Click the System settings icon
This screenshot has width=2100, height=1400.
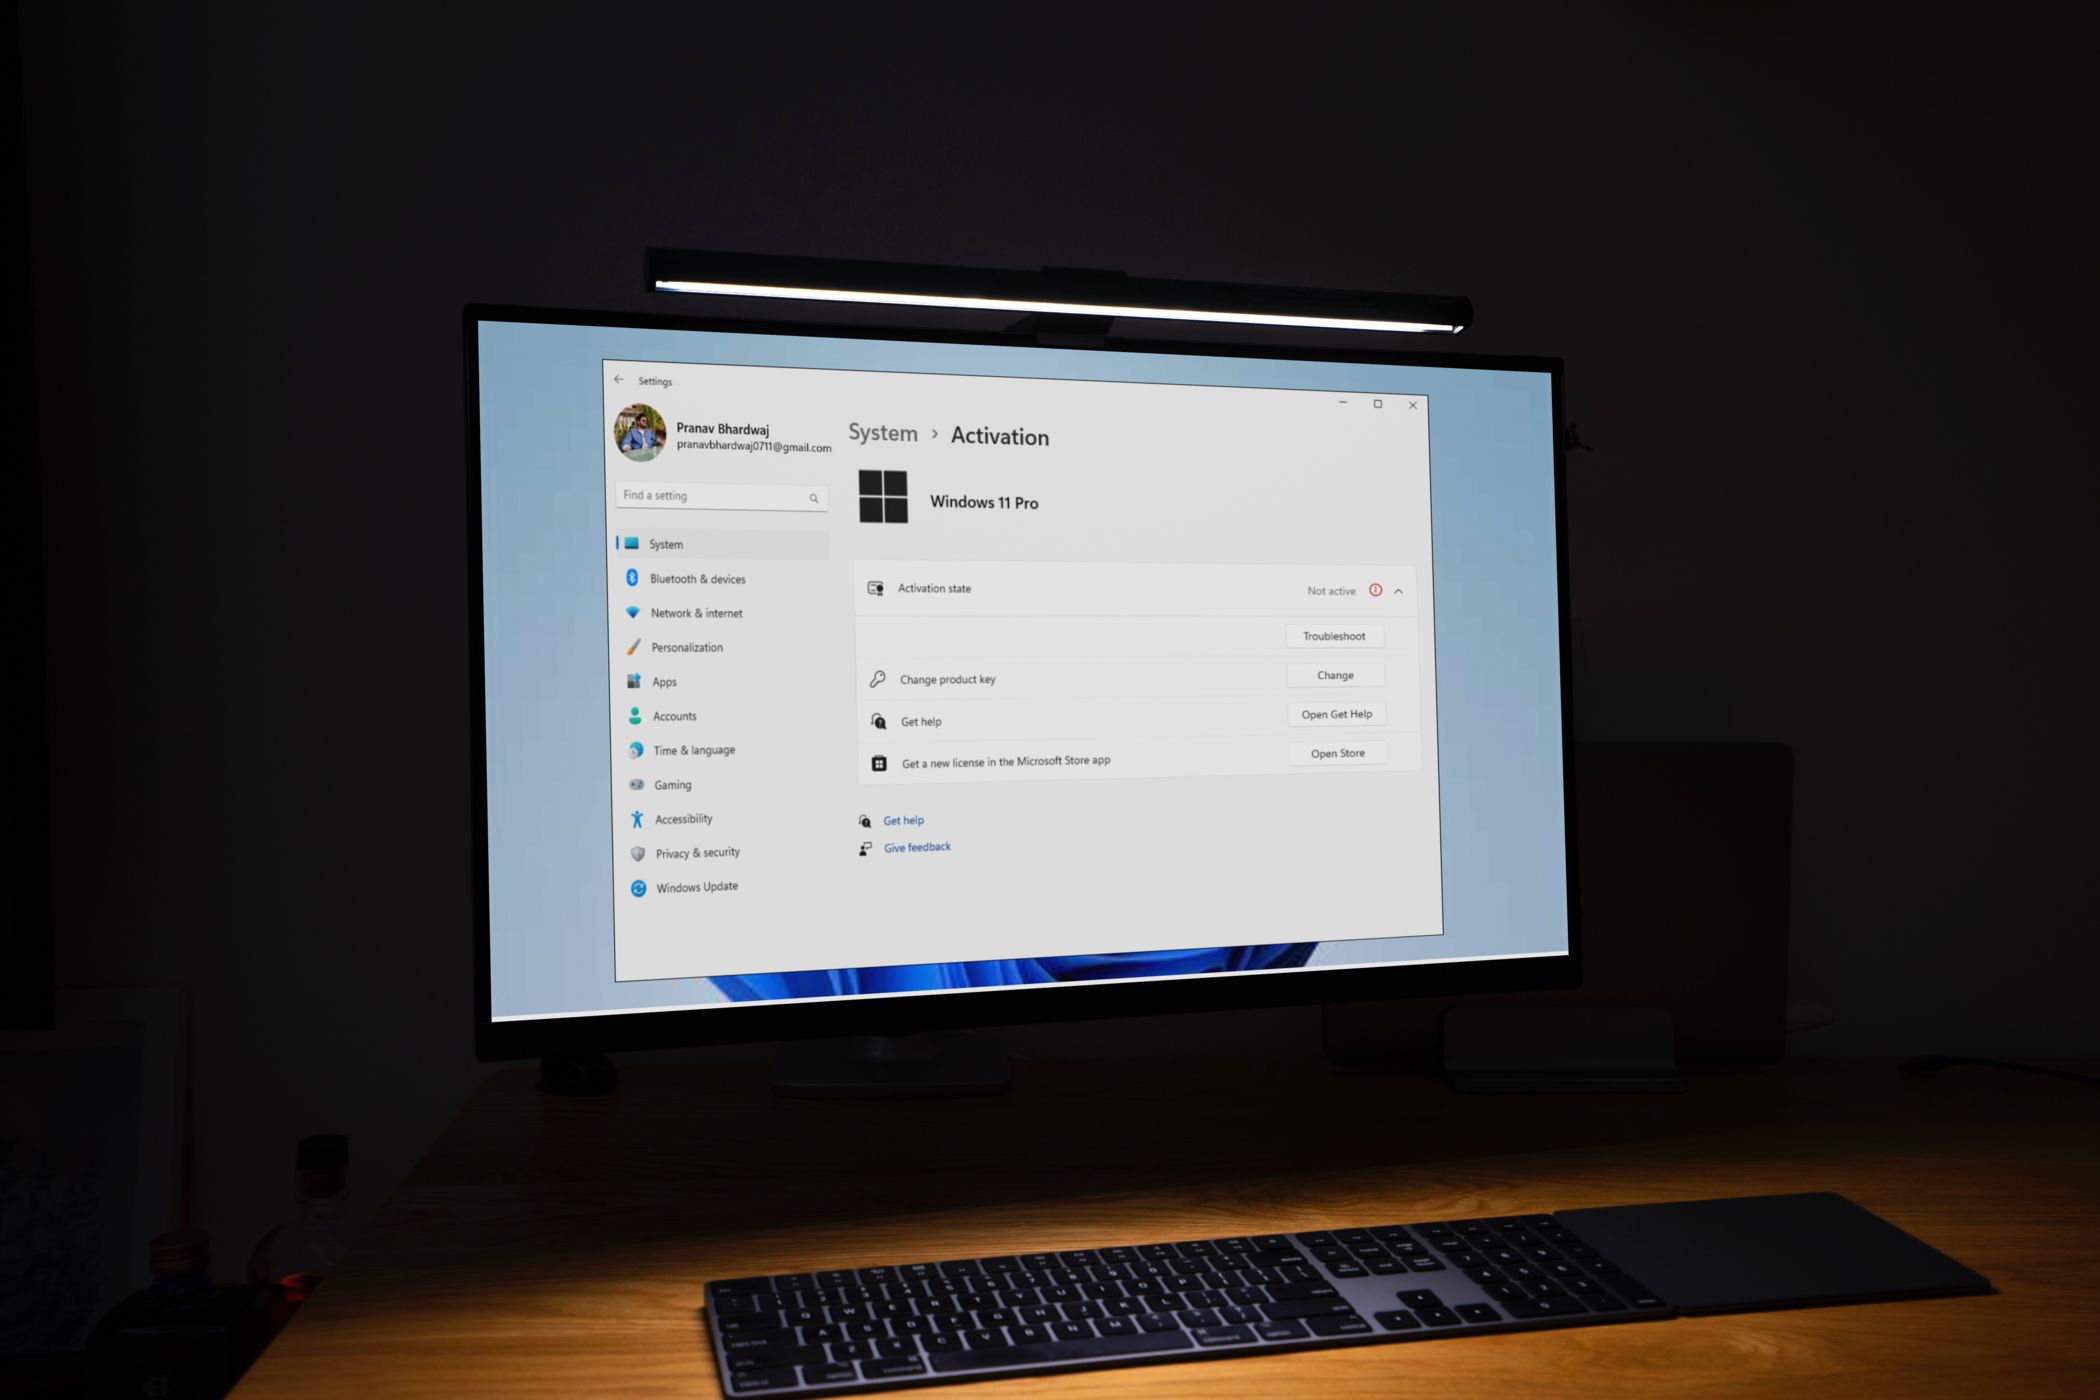point(636,542)
